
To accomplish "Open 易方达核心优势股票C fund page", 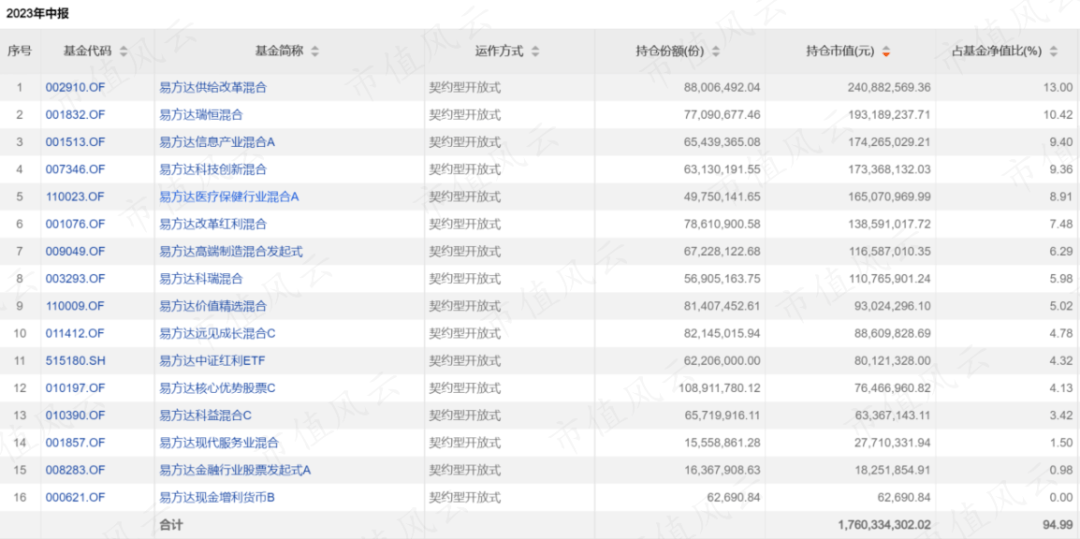I will tap(217, 388).
